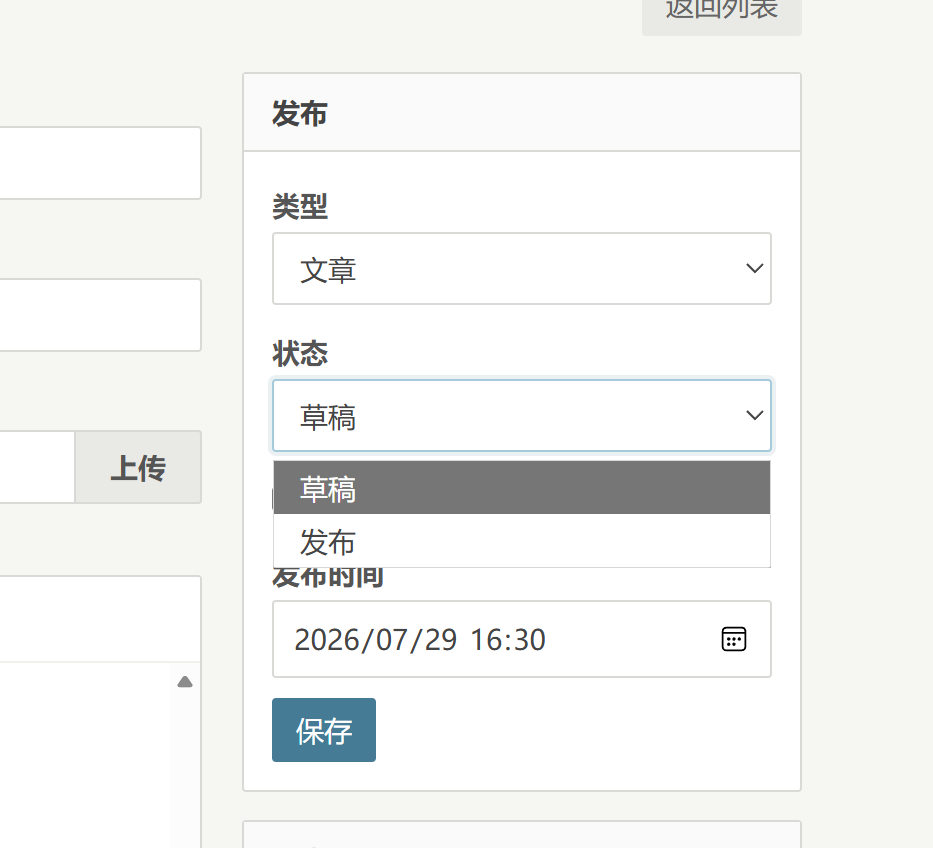Click the scrollbar up arrow in the editor
Viewport: 933px width, 848px height.
tap(185, 682)
